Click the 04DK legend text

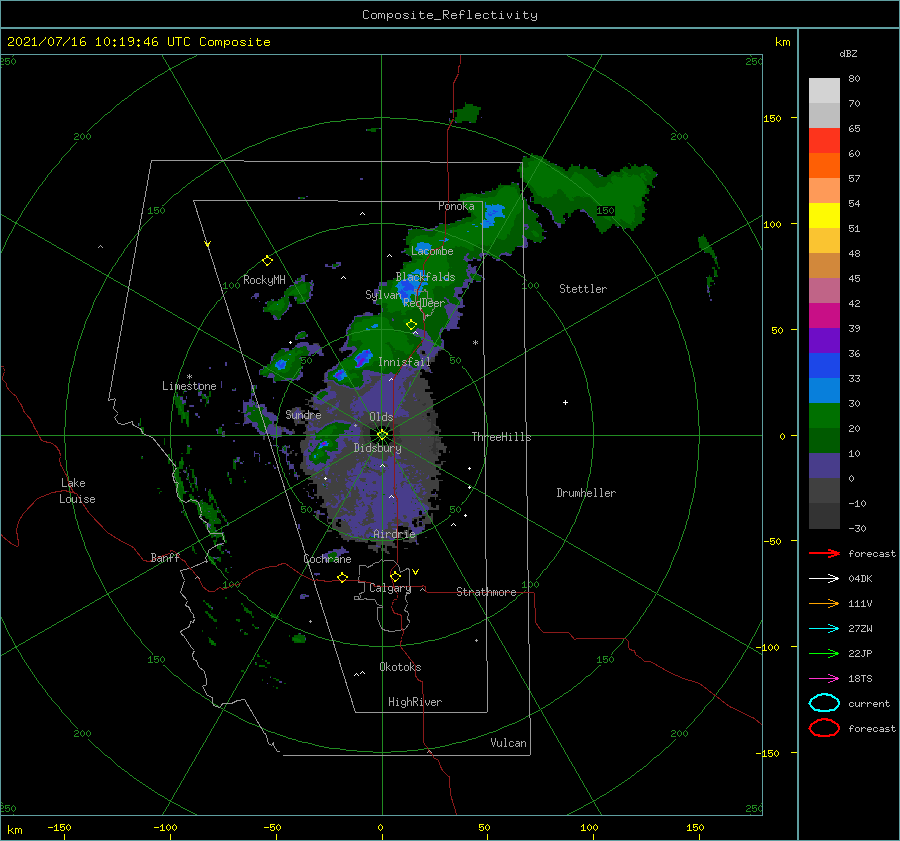pyautogui.click(x=860, y=579)
